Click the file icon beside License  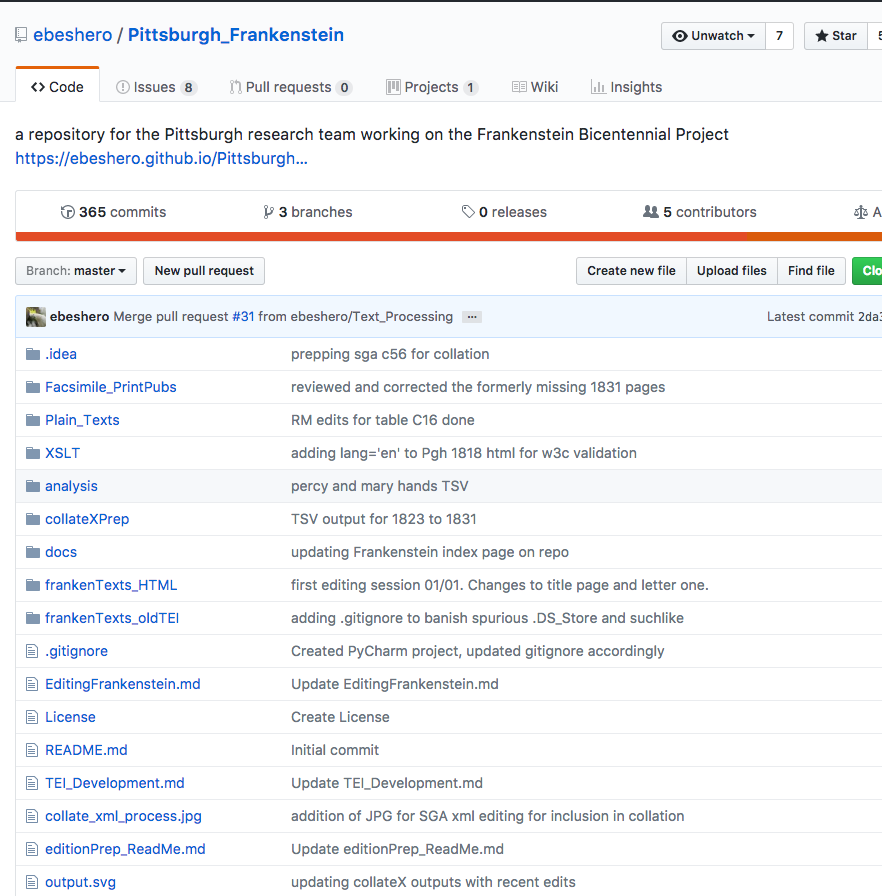(x=32, y=717)
